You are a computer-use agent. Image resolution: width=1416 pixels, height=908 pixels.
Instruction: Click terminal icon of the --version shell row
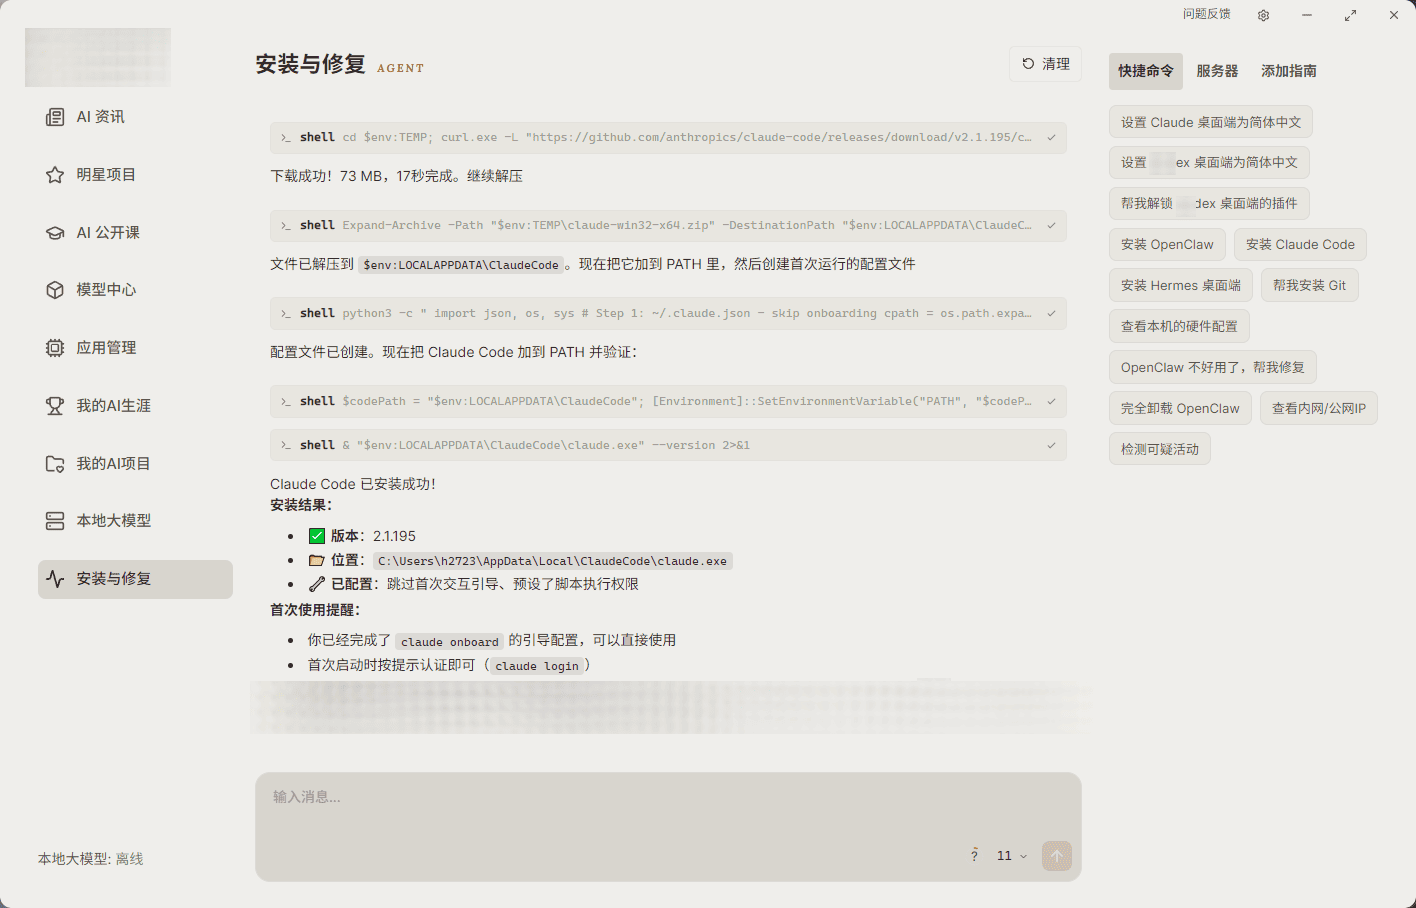coord(286,446)
